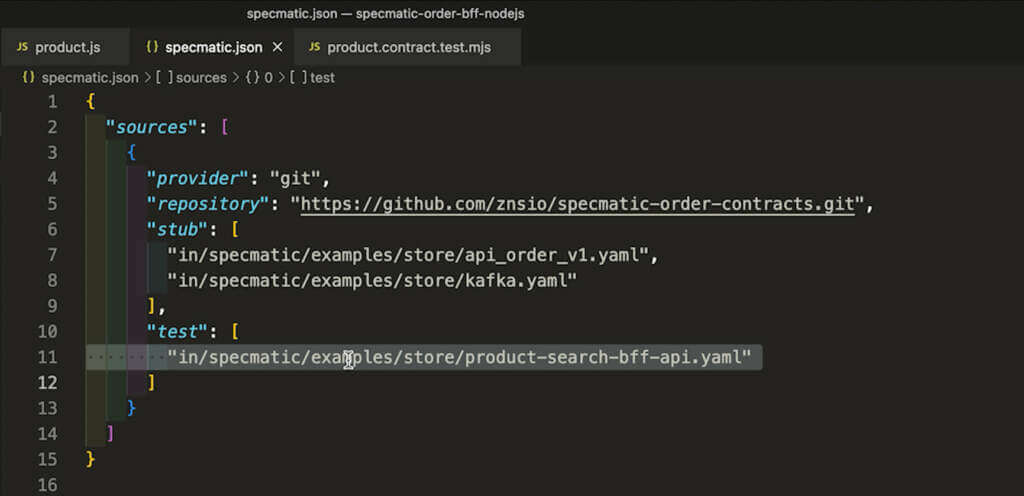Click the JSON file icon in breadcrumbs
The height and width of the screenshot is (496, 1024).
pos(28,77)
